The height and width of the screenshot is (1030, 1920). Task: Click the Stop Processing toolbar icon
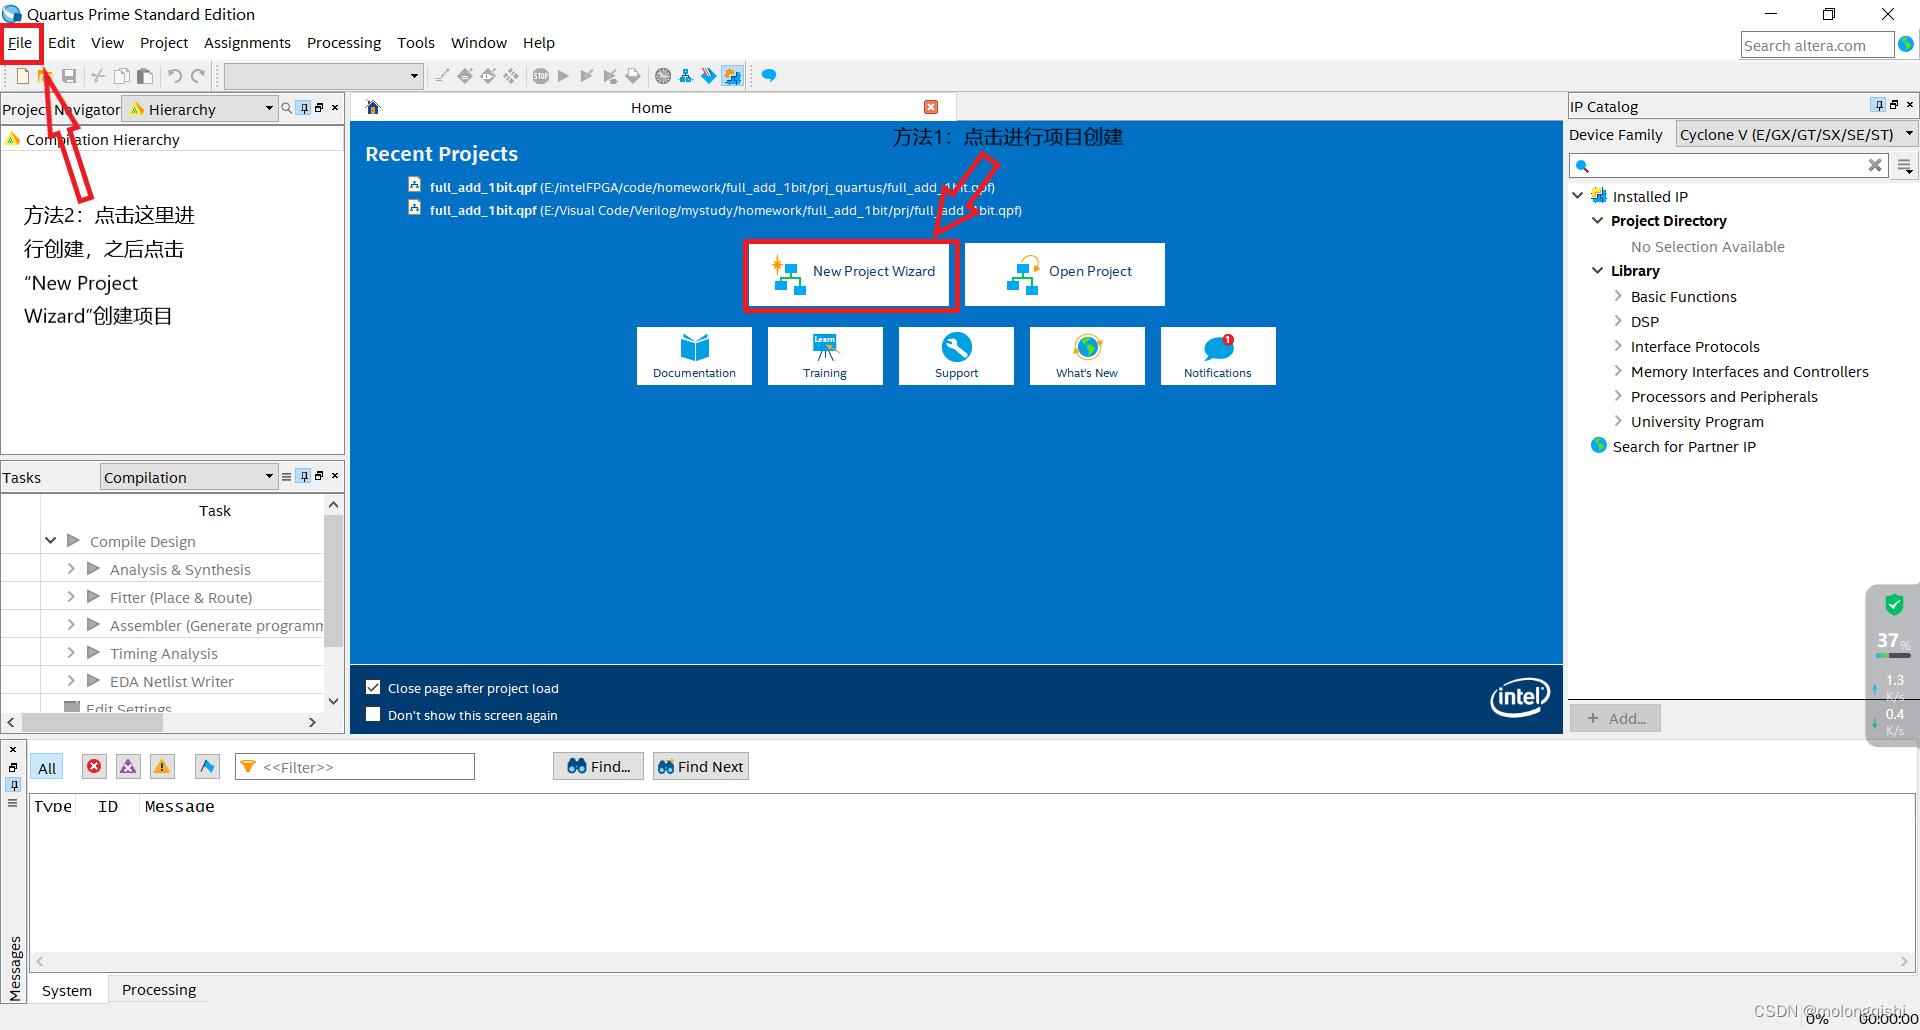tap(541, 76)
